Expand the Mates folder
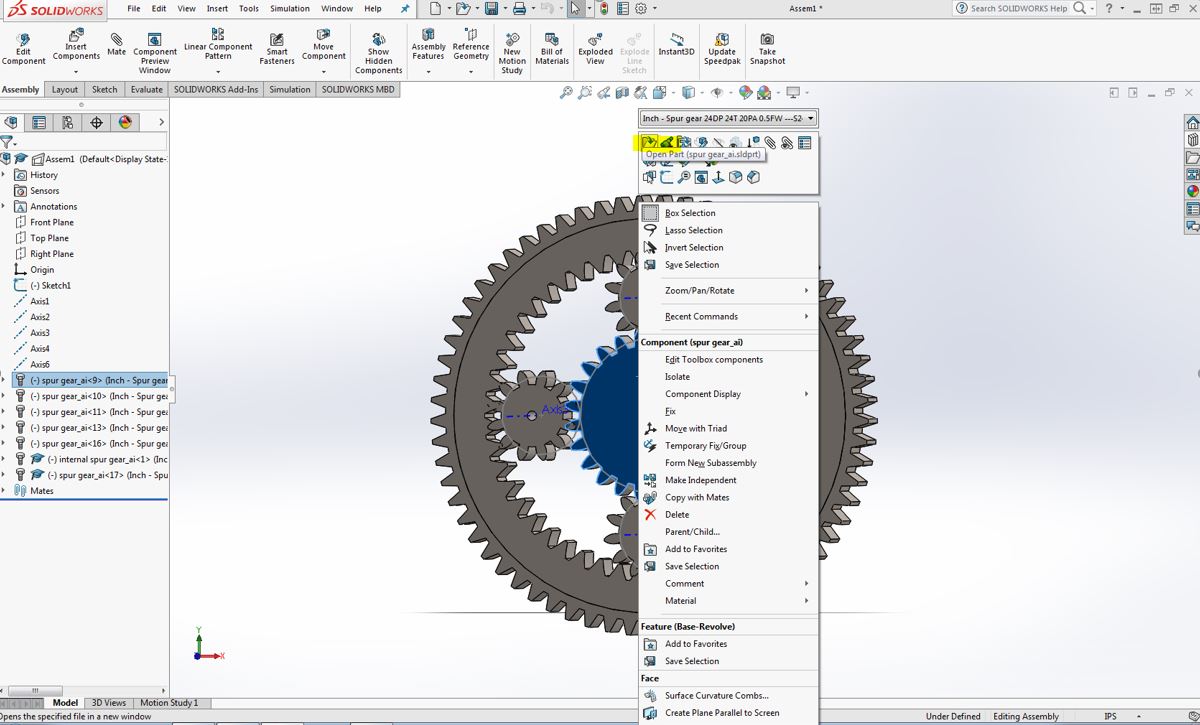 (4, 491)
